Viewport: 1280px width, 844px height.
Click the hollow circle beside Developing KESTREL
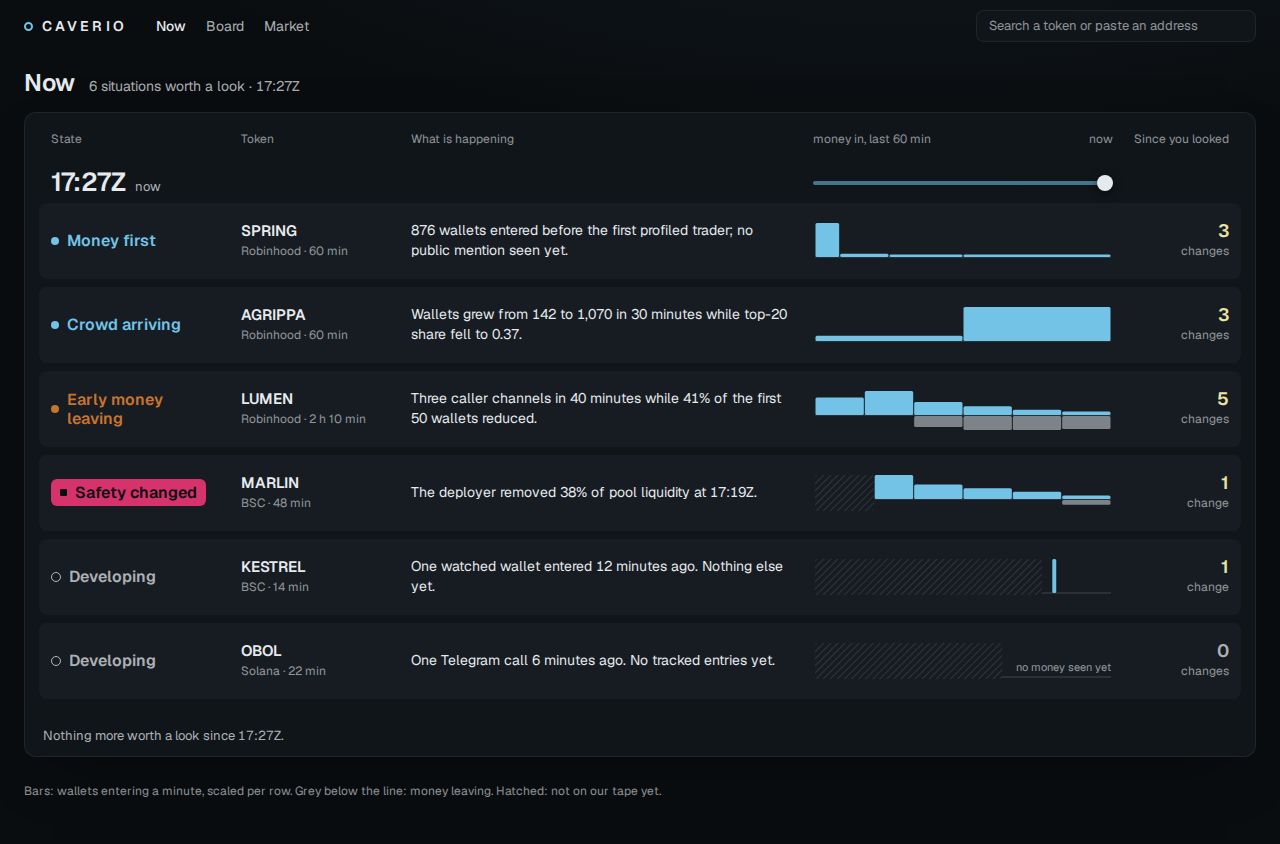tap(56, 577)
